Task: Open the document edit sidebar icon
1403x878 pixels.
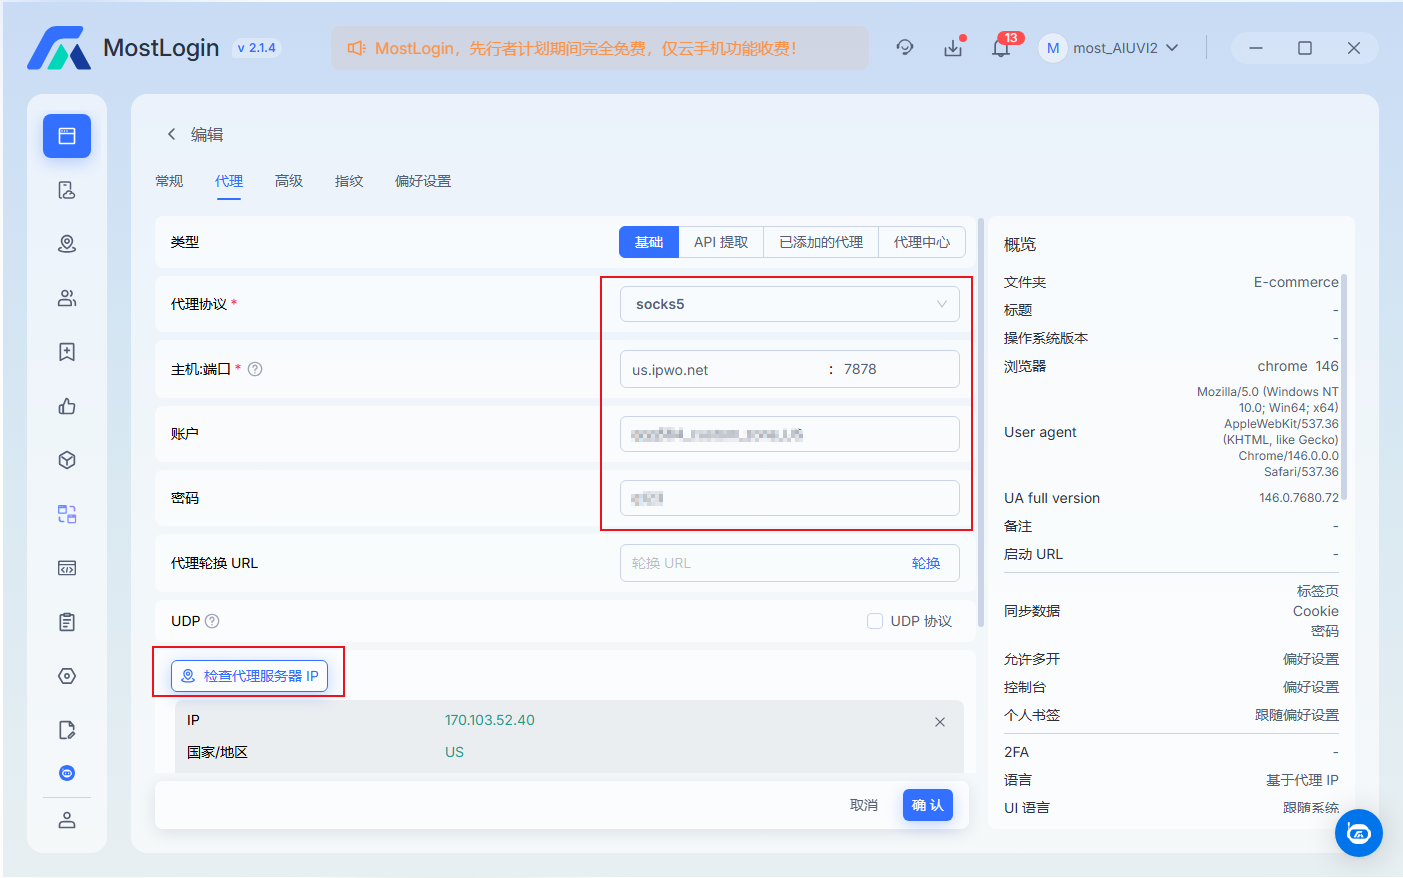Action: (67, 730)
